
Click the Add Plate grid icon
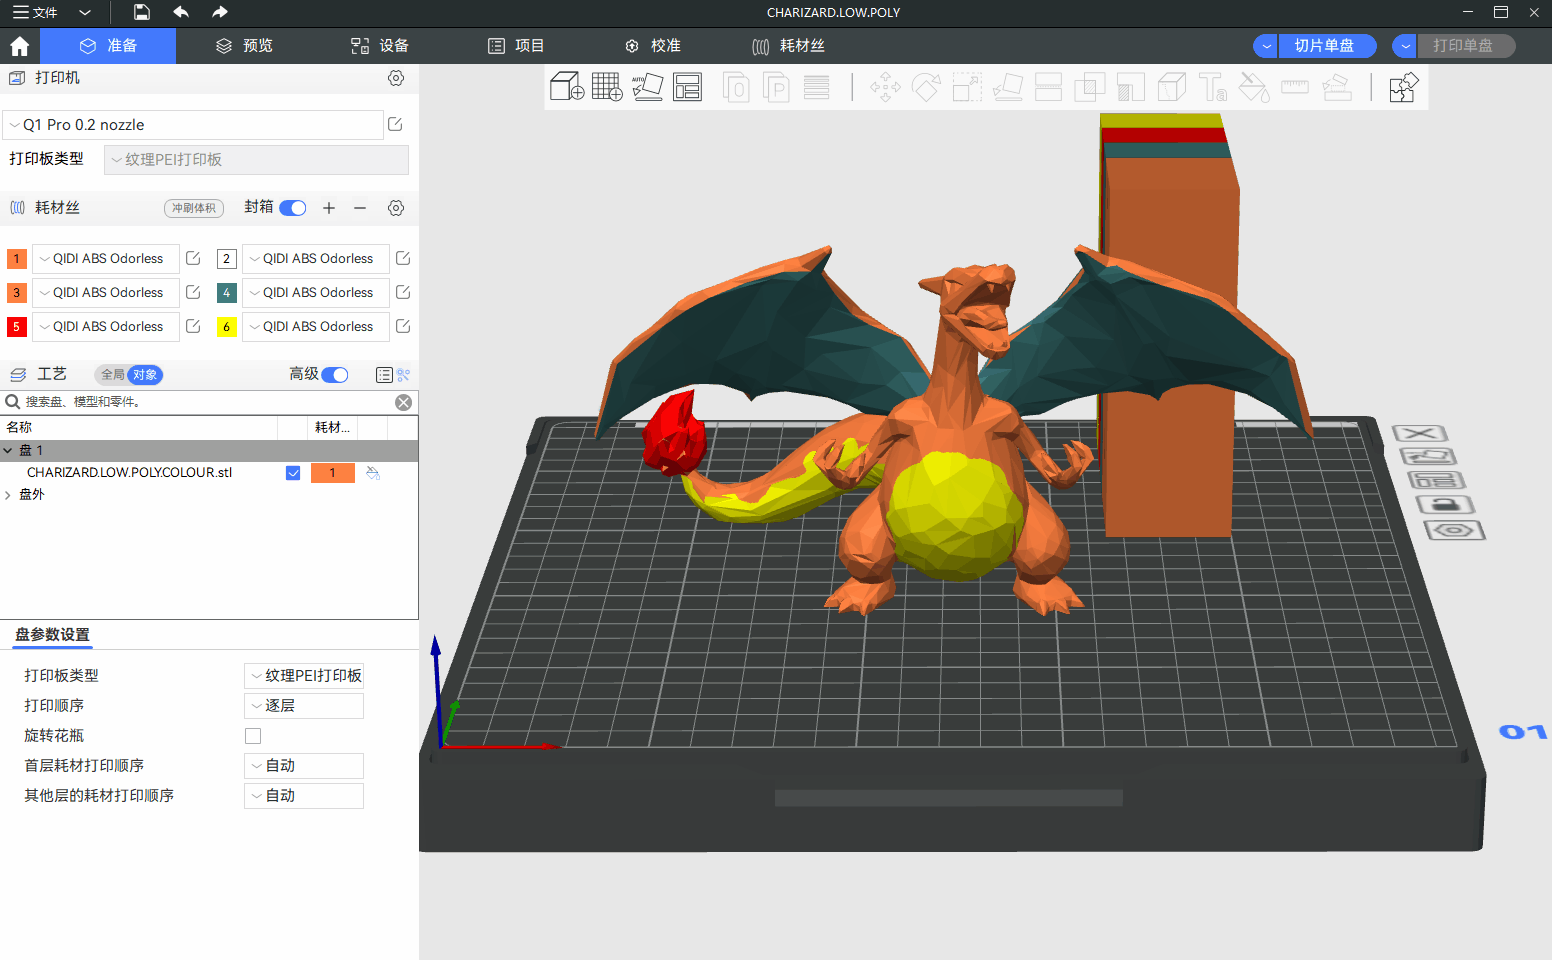coord(607,87)
